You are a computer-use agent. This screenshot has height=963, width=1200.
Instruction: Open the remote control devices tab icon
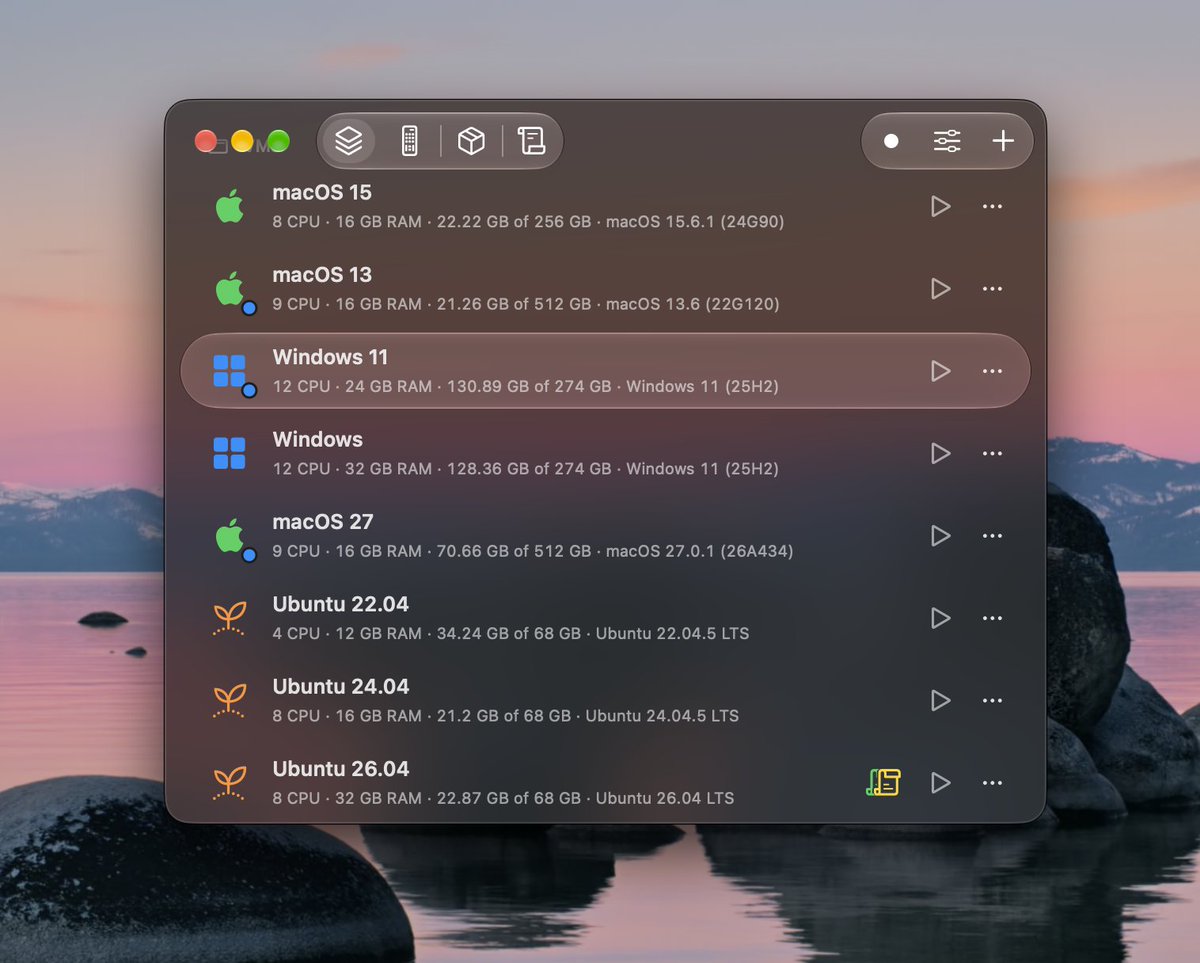(409, 141)
